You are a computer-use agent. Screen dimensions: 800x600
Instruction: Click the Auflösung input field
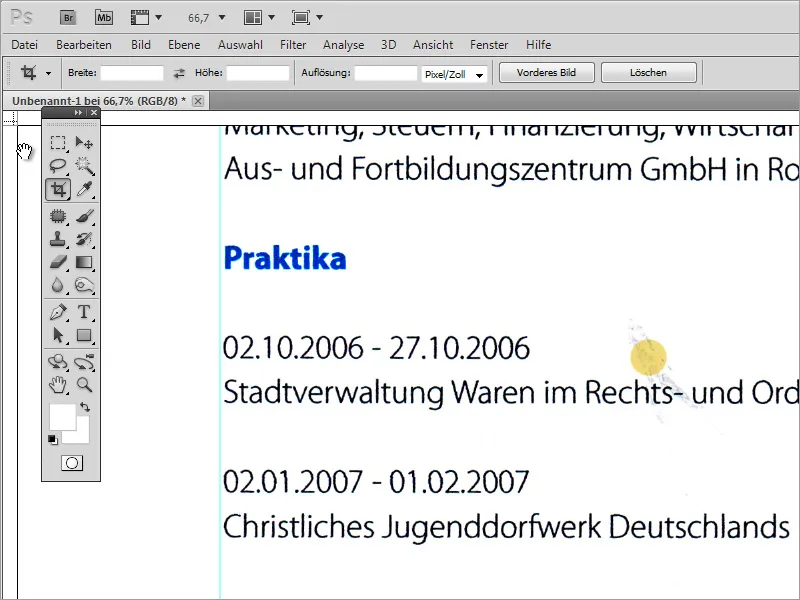386,73
